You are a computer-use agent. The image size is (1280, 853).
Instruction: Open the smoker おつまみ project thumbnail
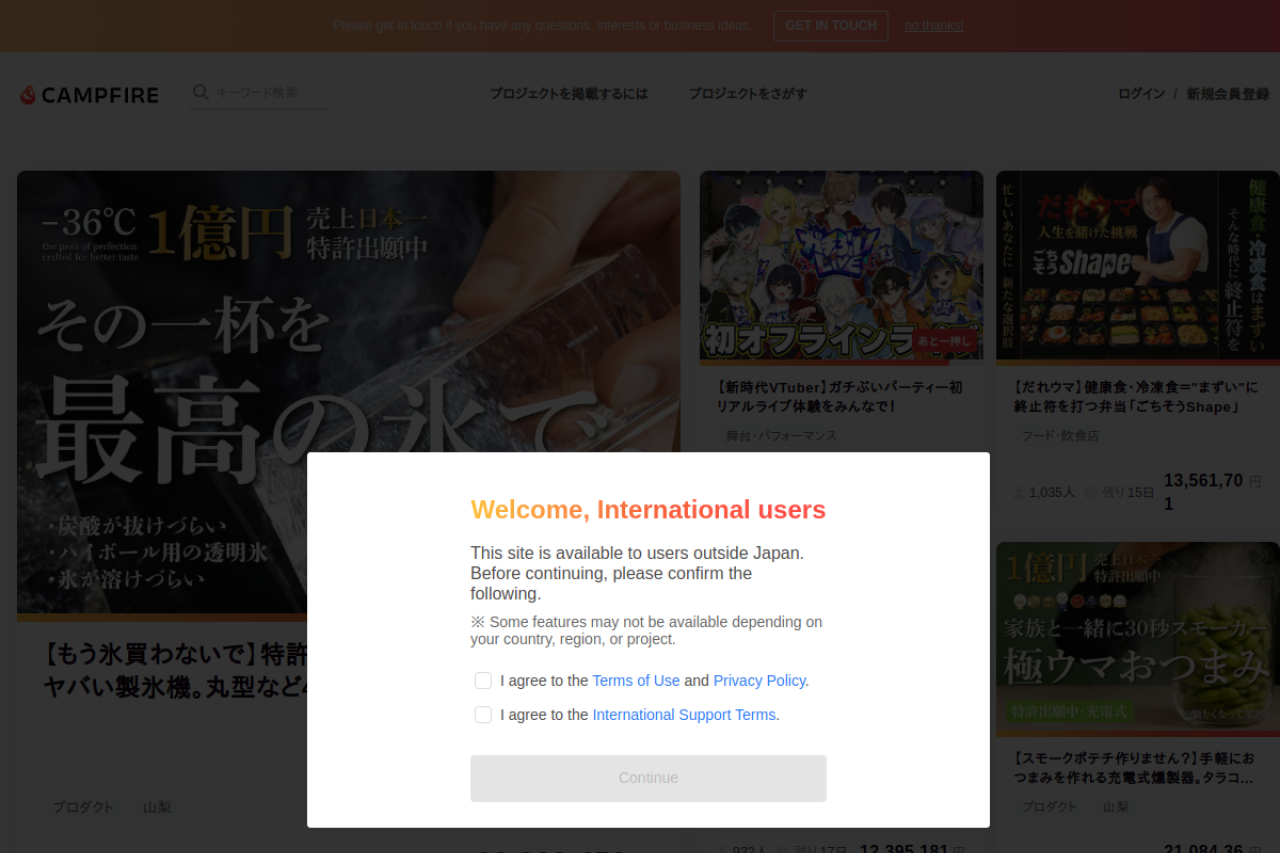pos(1138,636)
